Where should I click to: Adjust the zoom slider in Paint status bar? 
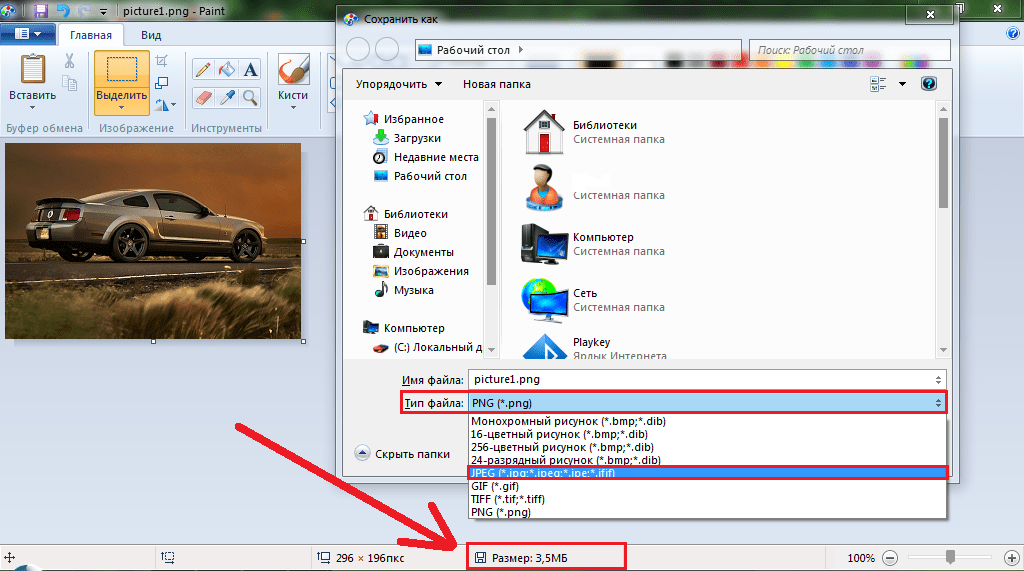[950, 557]
